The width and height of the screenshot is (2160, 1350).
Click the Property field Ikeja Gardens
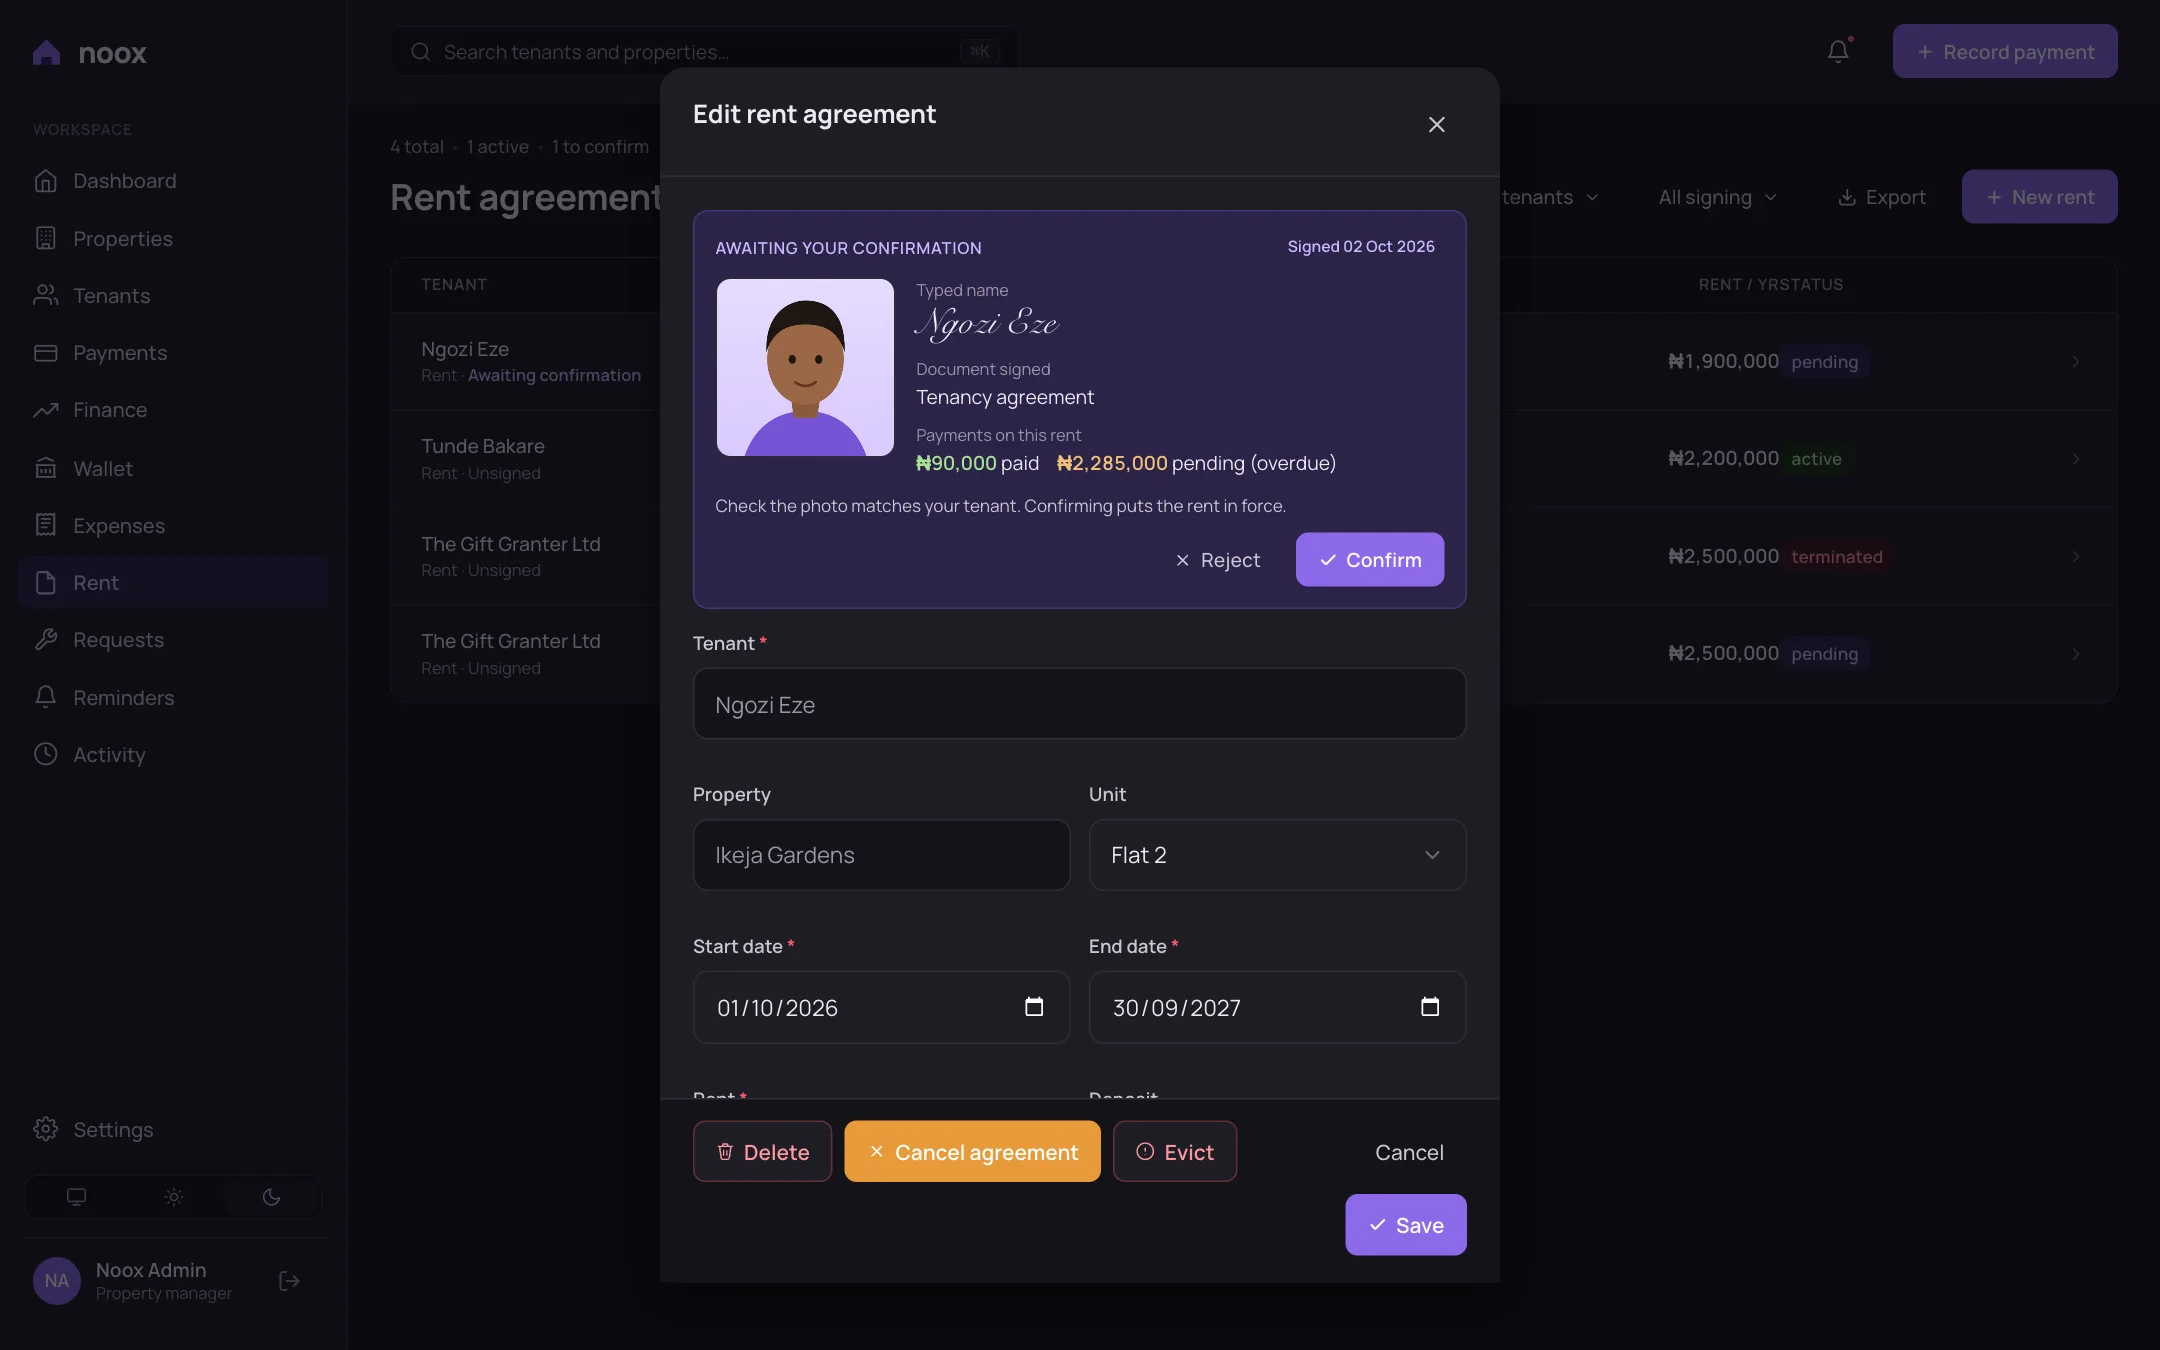click(x=881, y=855)
